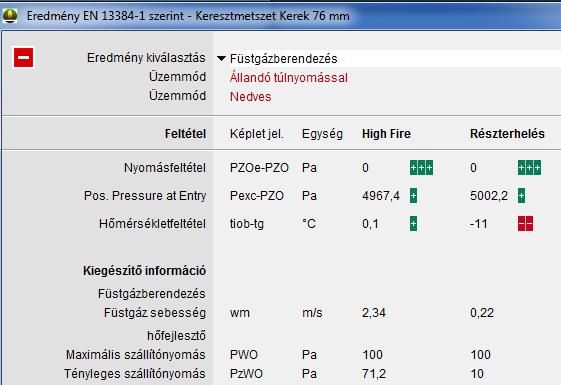Click the 2,34 flue gas velocity value
Viewport: 561px width, 385px height.
pos(374,313)
